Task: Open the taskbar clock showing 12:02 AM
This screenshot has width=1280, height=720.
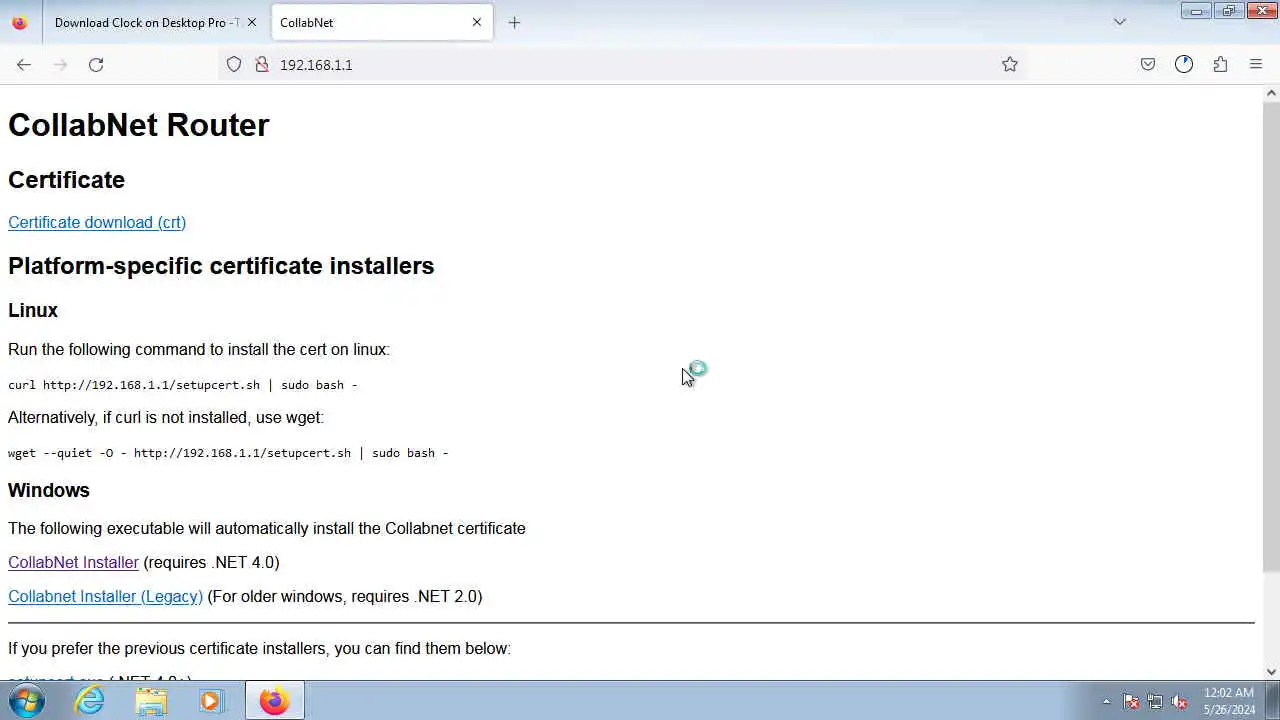Action: tap(1229, 701)
